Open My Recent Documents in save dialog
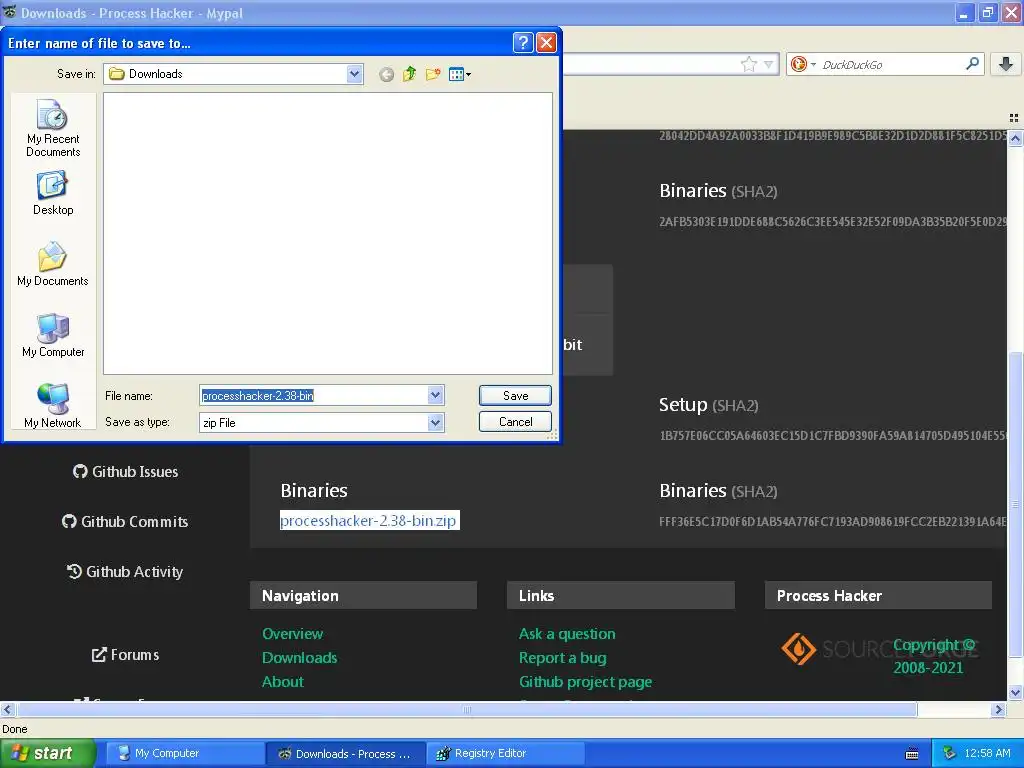This screenshot has height=768, width=1024. (53, 128)
